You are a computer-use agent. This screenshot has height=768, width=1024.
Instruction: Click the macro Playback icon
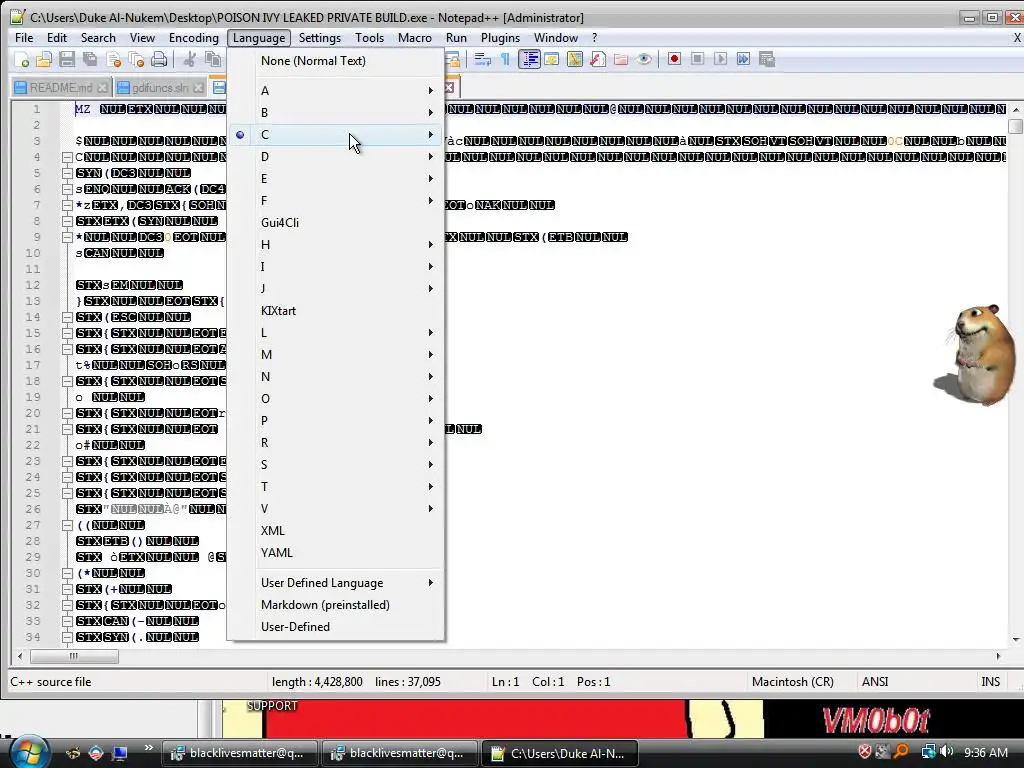[720, 59]
